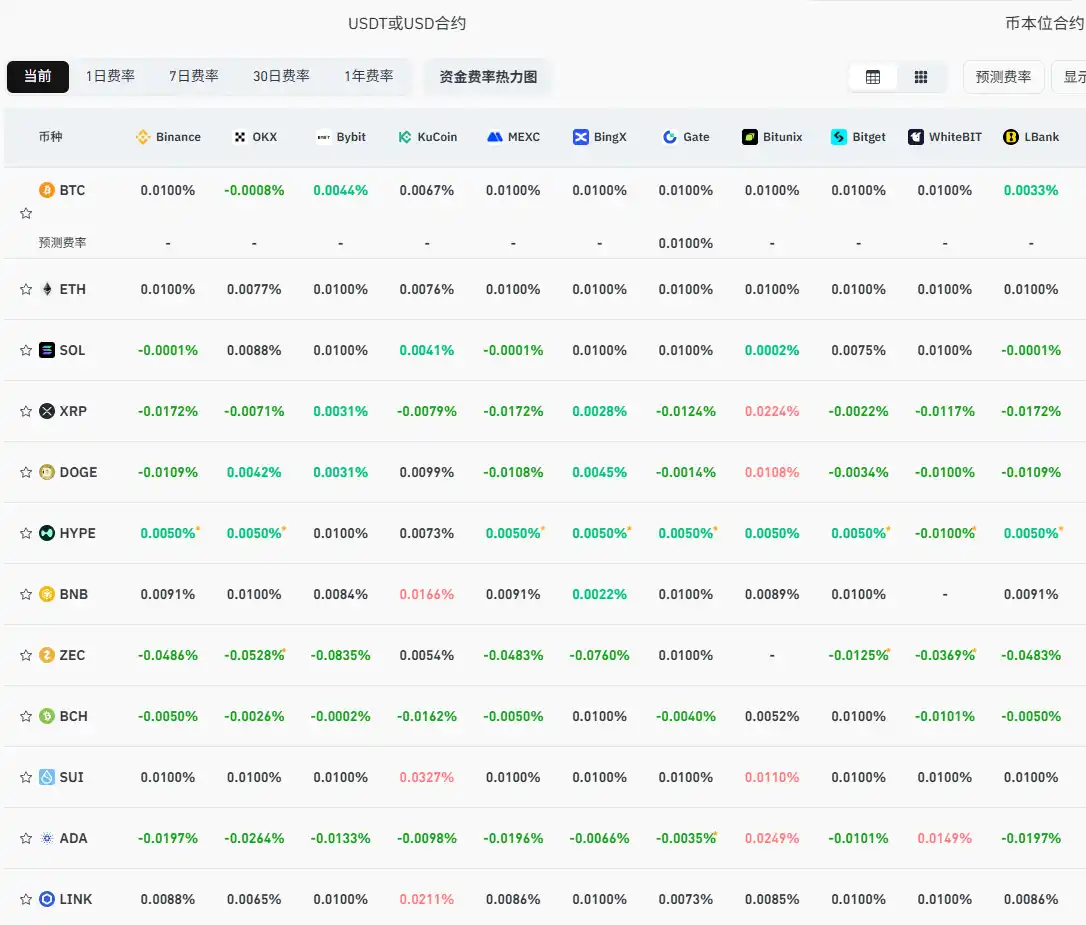Click the KuCoin exchange logo icon
1086x925 pixels.
(405, 137)
